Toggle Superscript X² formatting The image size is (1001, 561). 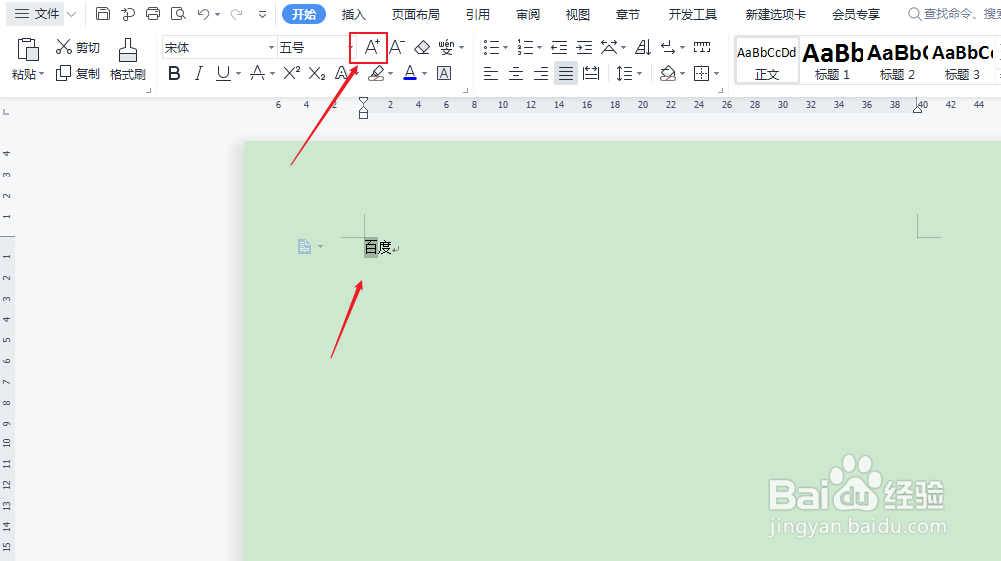[291, 73]
